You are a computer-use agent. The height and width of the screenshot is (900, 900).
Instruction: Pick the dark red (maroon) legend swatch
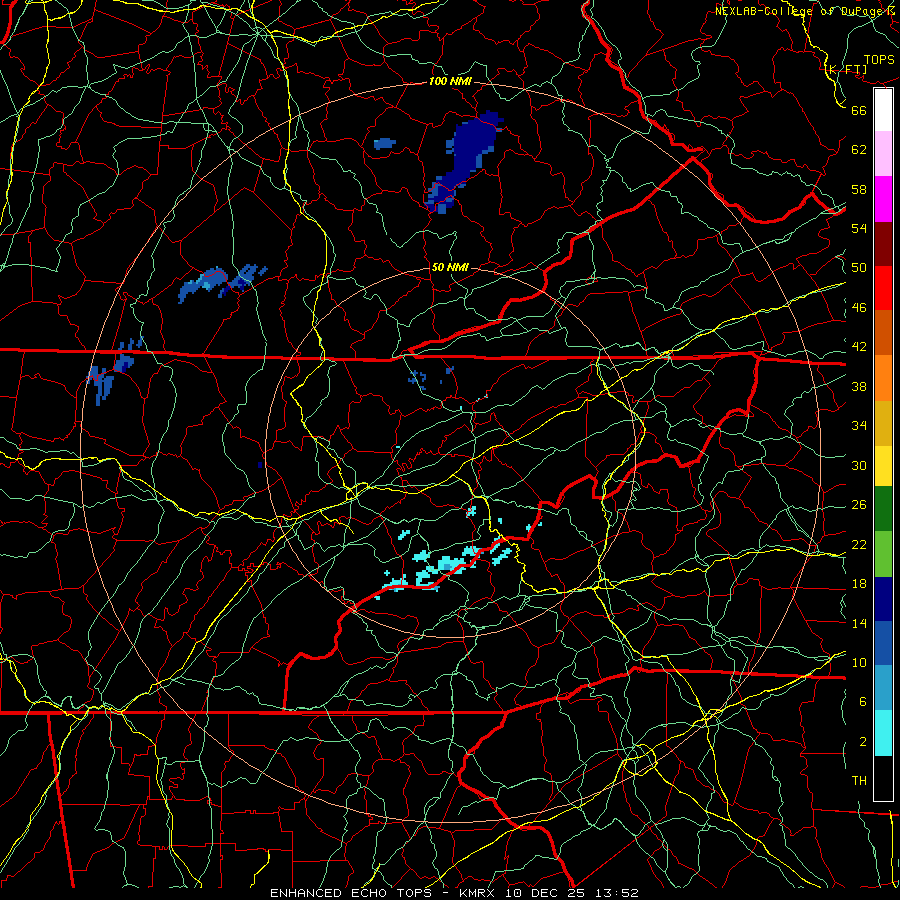point(883,244)
